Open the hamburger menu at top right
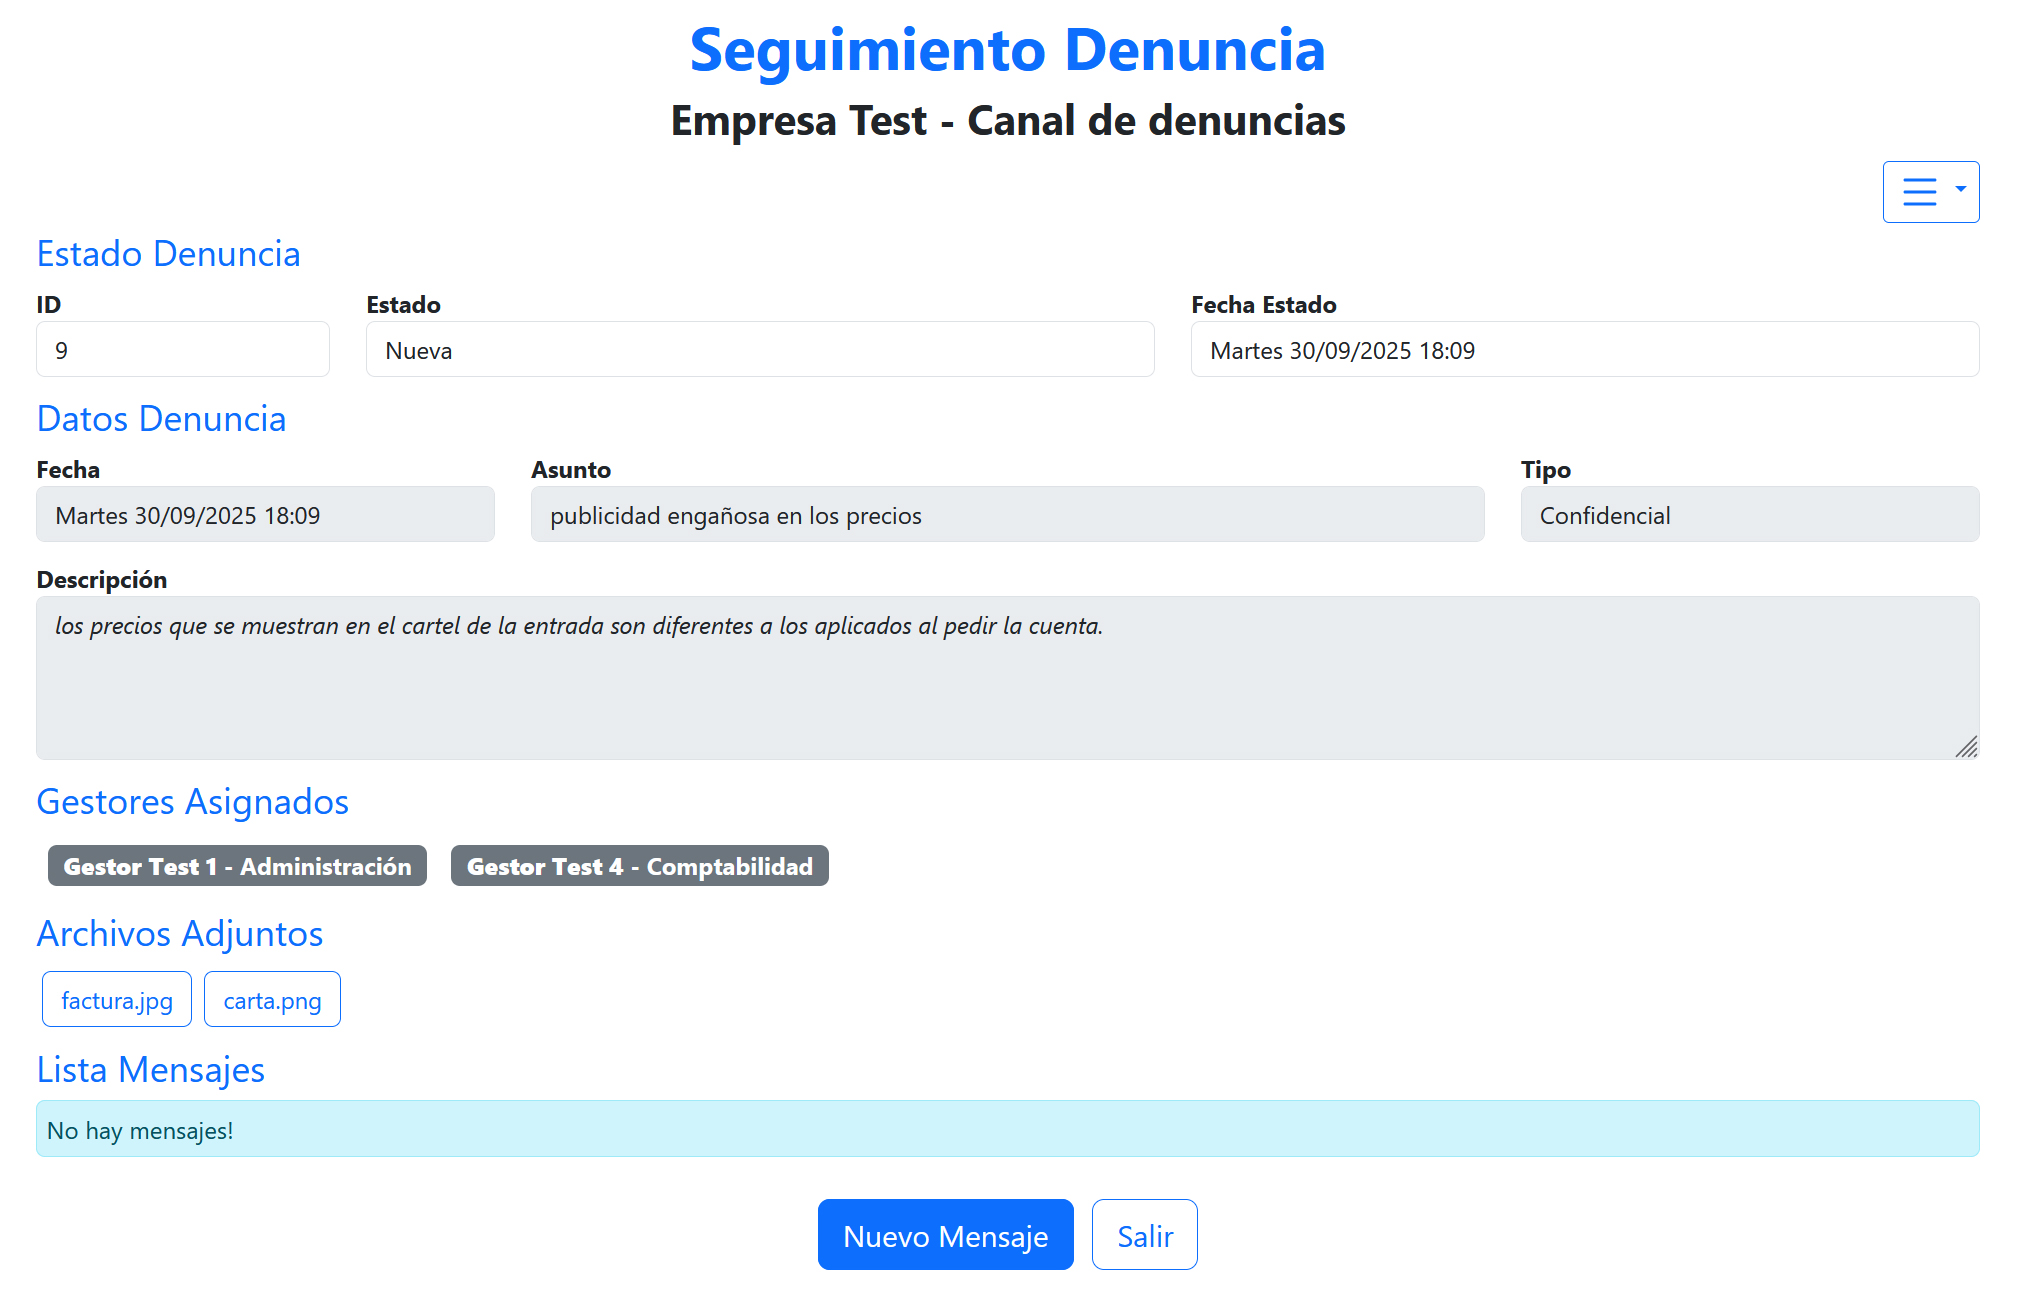The width and height of the screenshot is (2025, 1293). point(1921,191)
